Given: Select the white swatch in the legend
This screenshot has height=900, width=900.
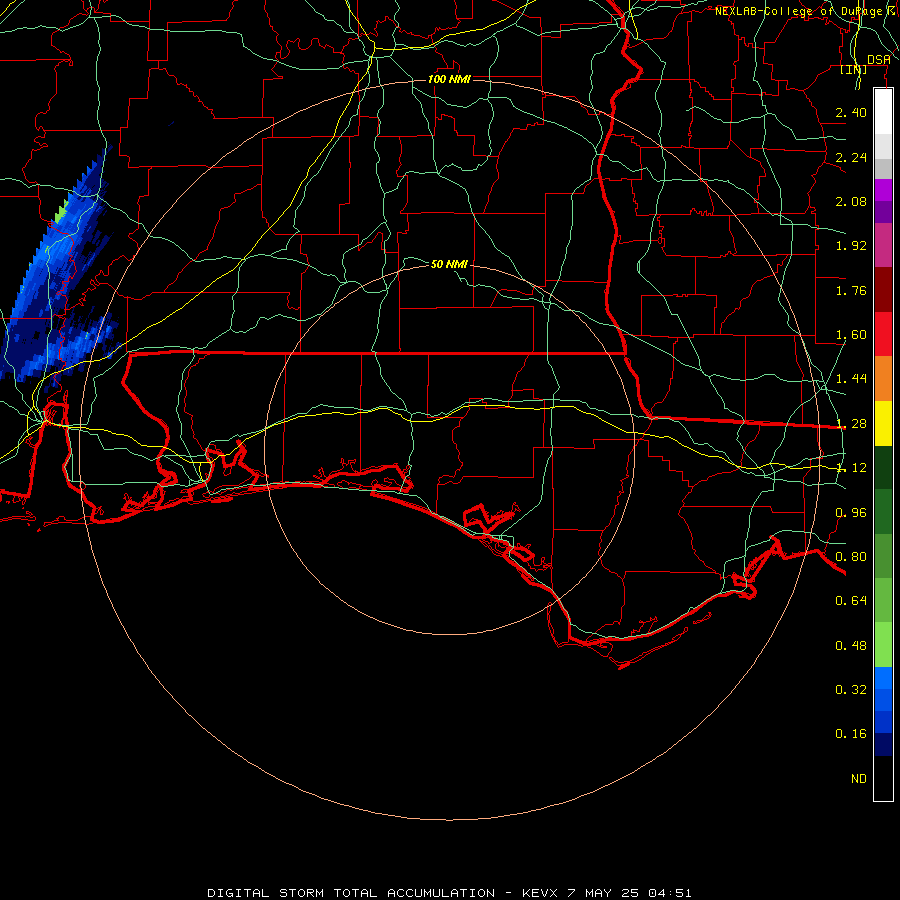Looking at the screenshot, I should (883, 112).
